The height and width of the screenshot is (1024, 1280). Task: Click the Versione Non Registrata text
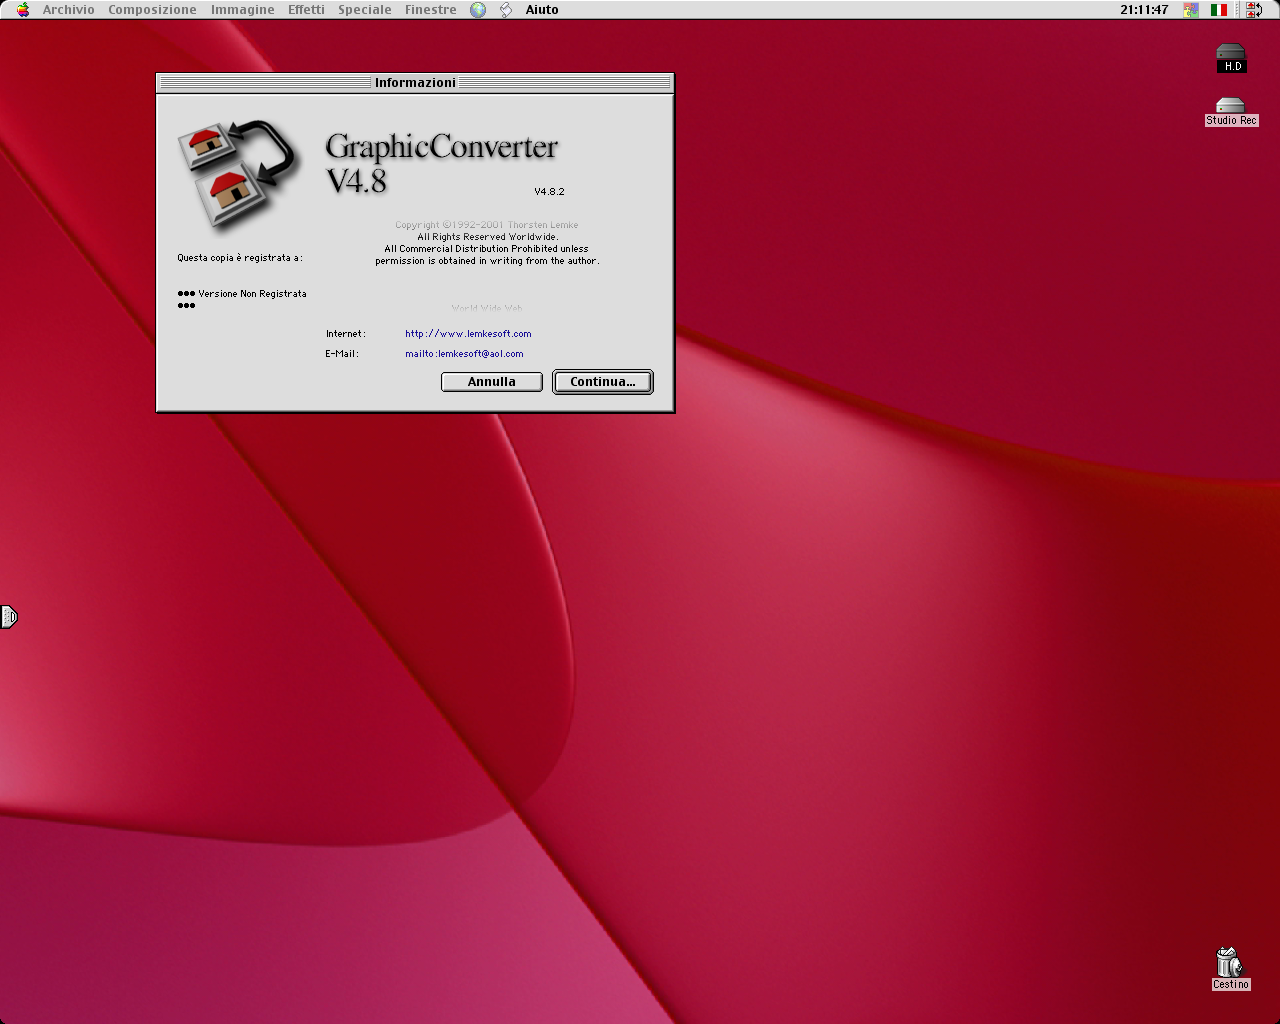coord(252,294)
